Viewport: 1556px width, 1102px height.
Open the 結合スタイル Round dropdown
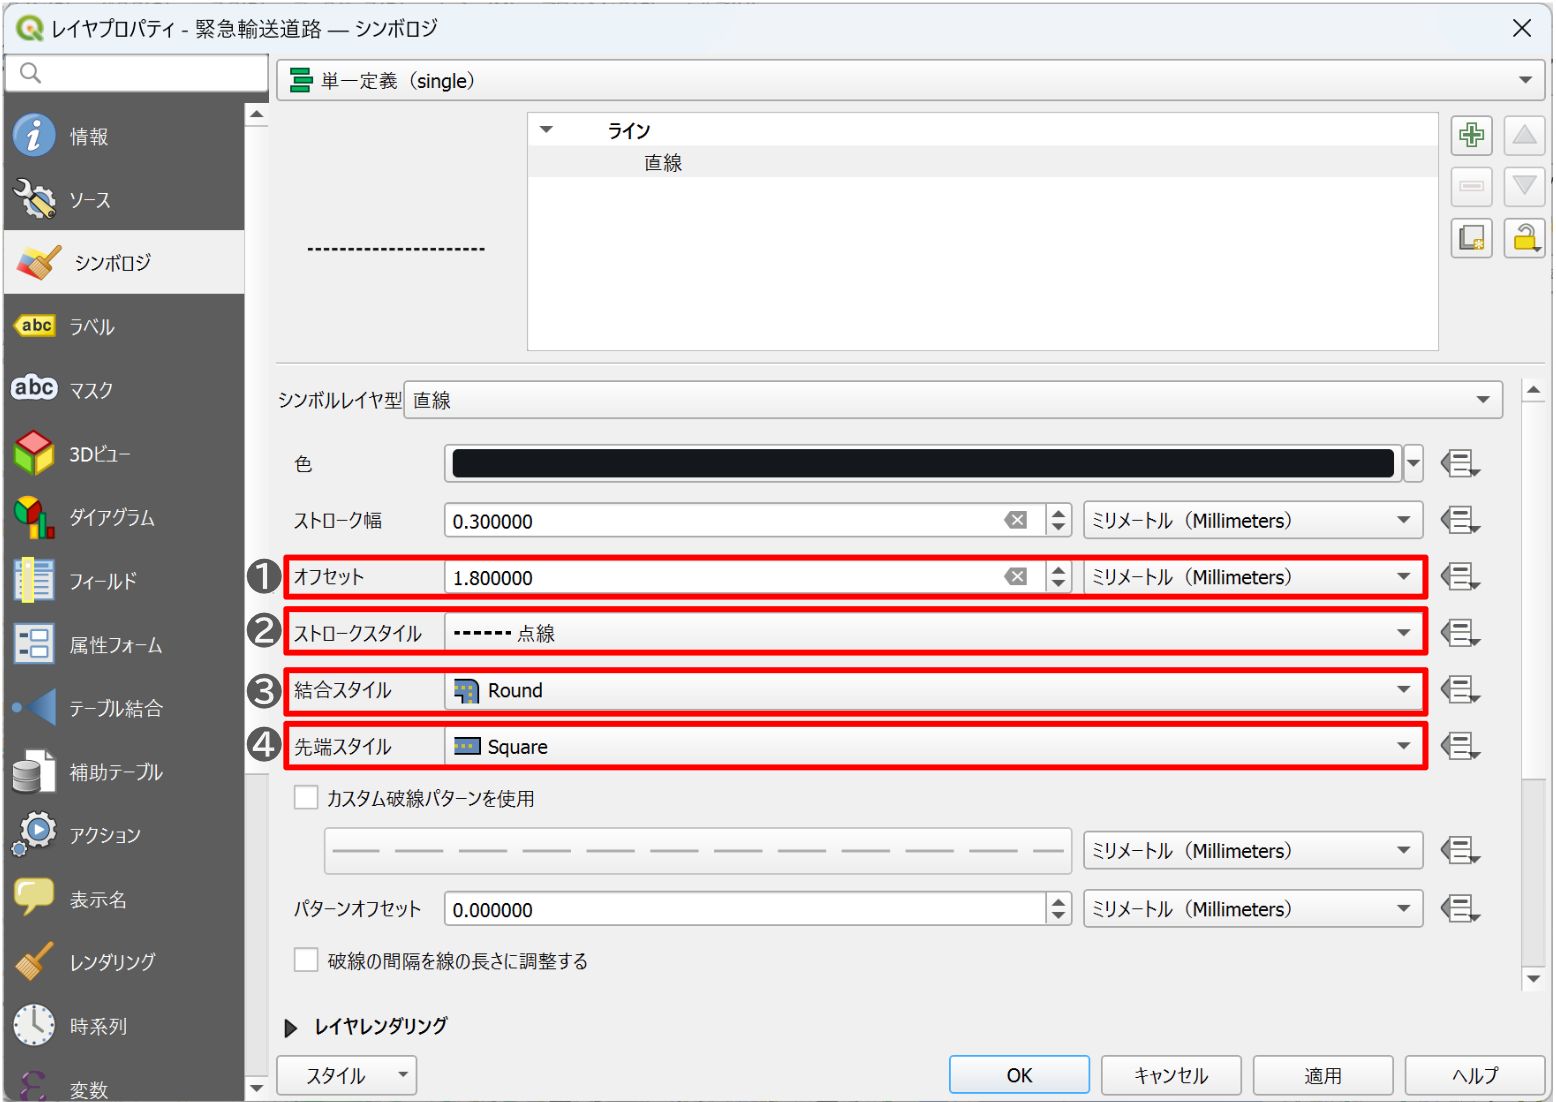point(933,690)
